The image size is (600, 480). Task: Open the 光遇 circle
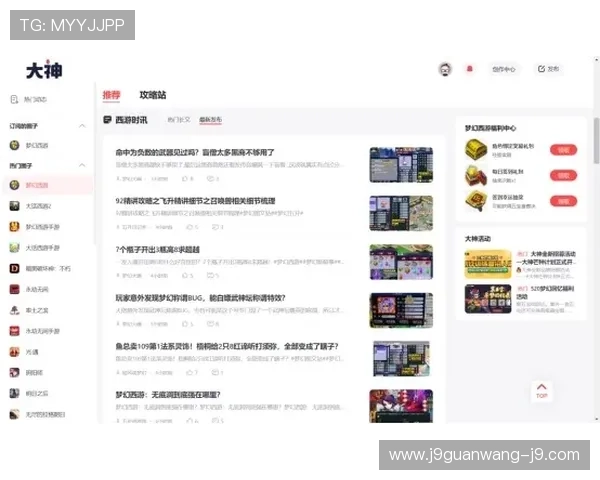24,352
